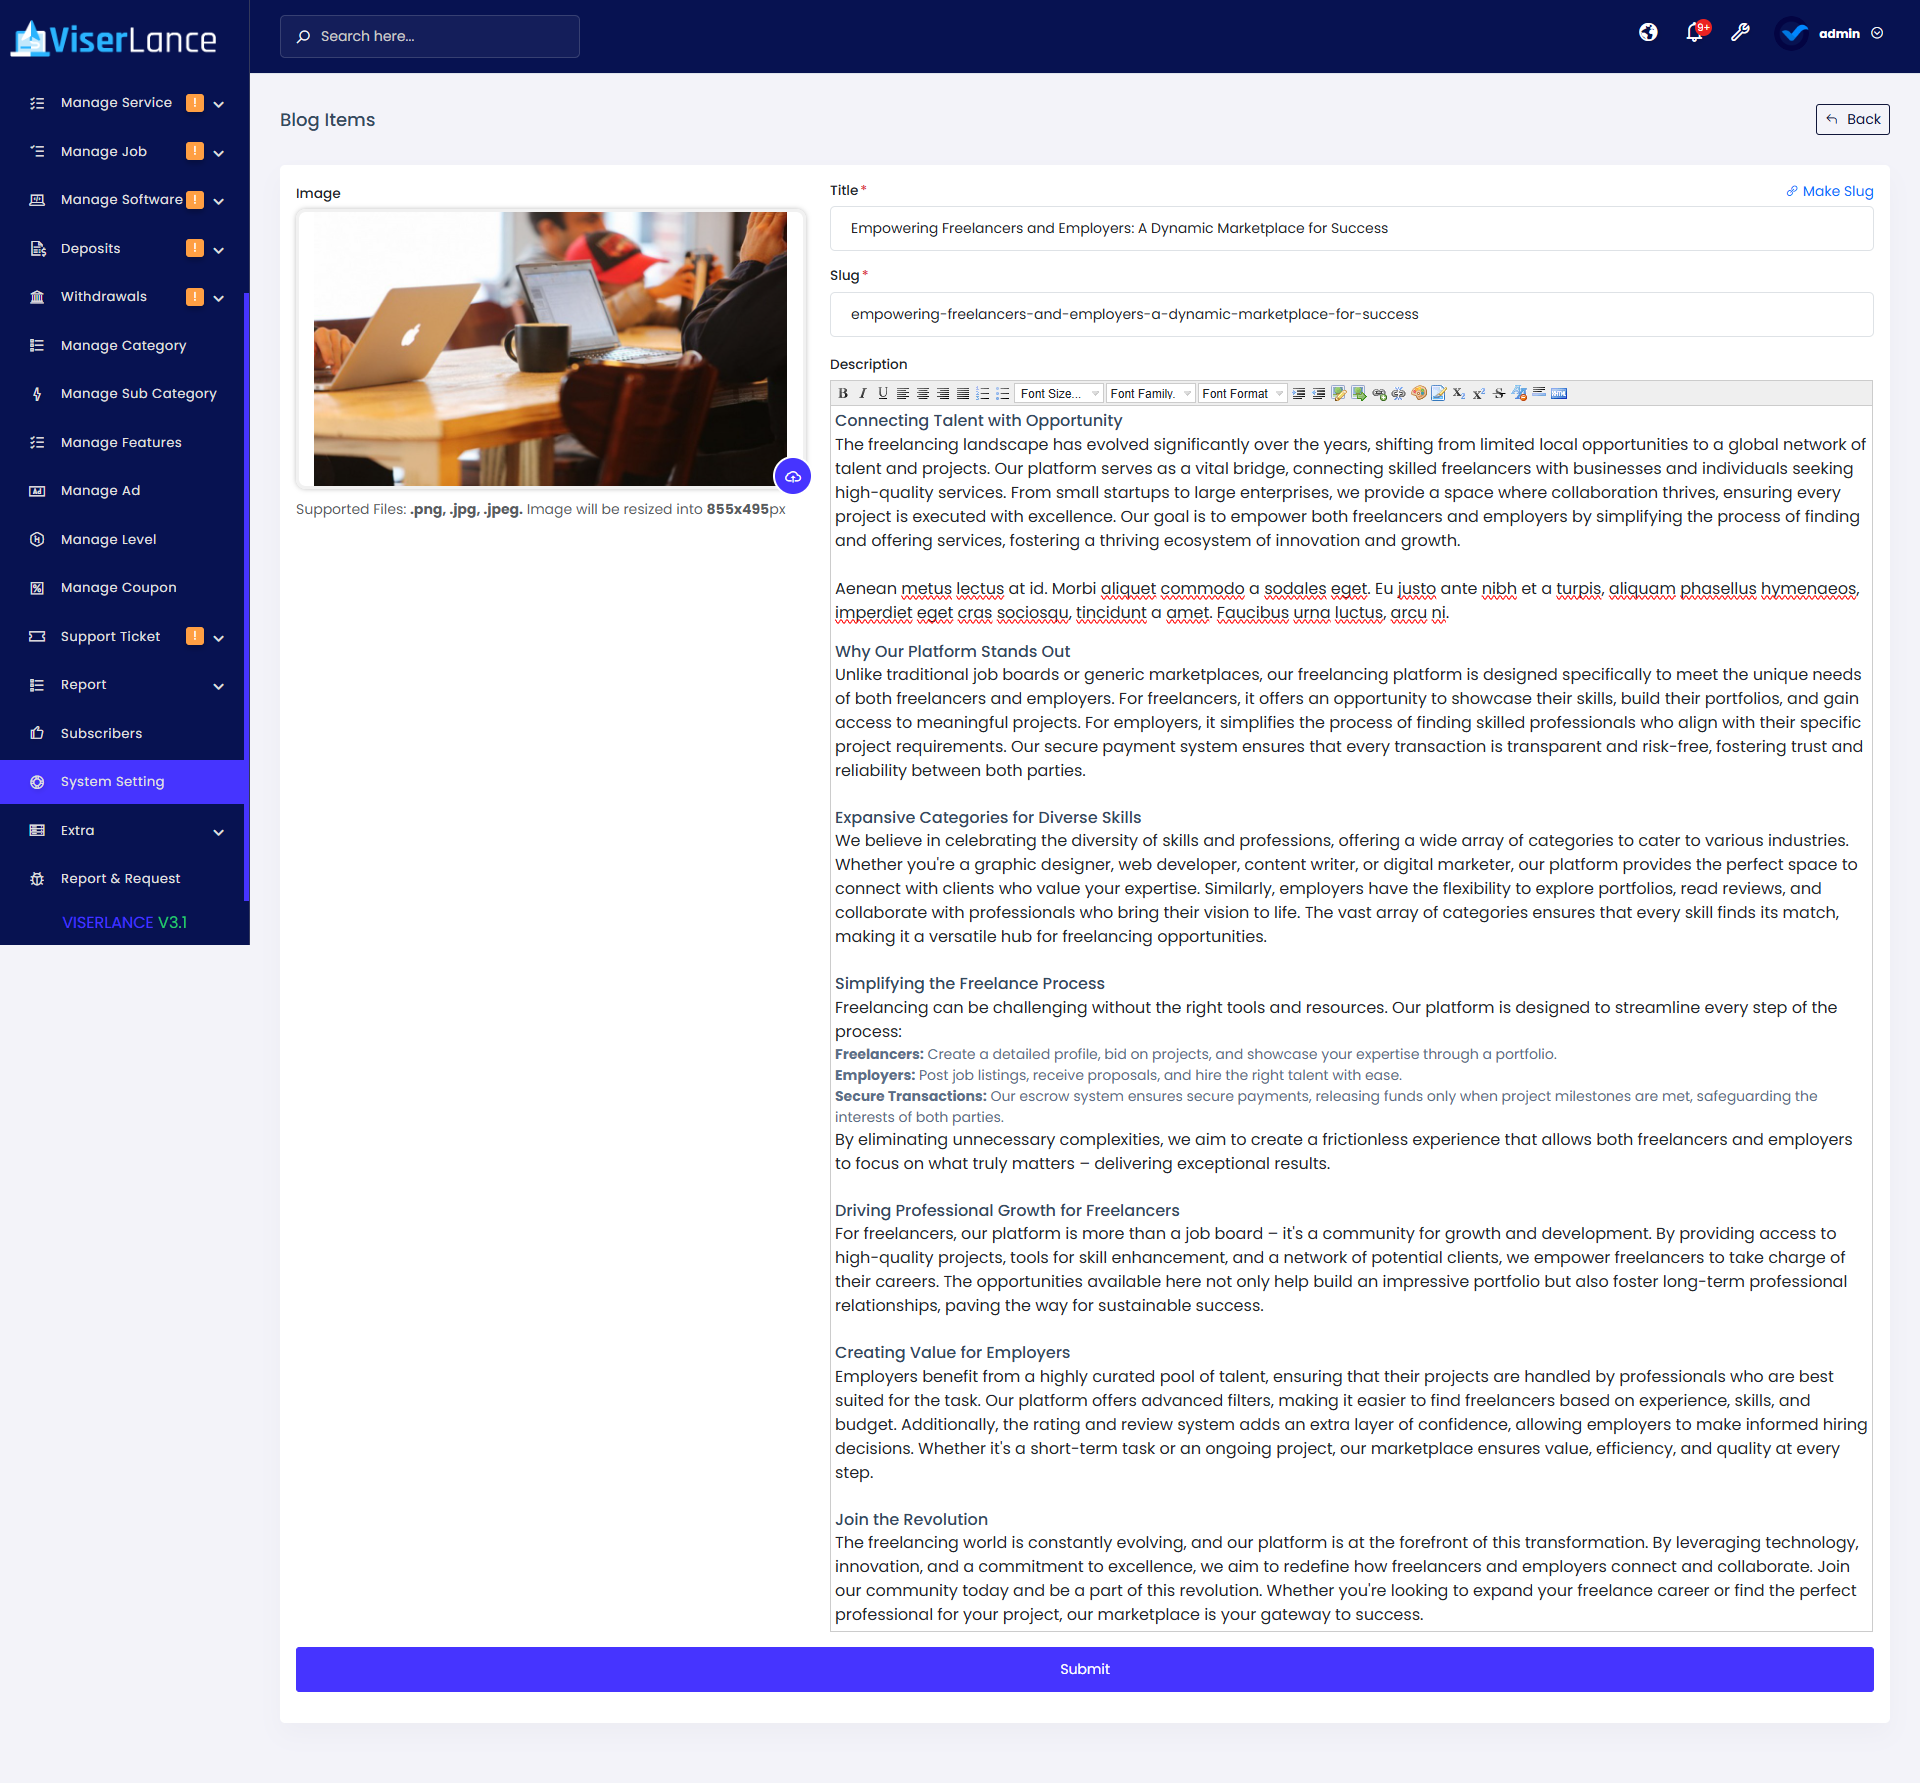Screen dimensions: 1920x1783
Task: Insert an ordered numbered list
Action: point(983,394)
